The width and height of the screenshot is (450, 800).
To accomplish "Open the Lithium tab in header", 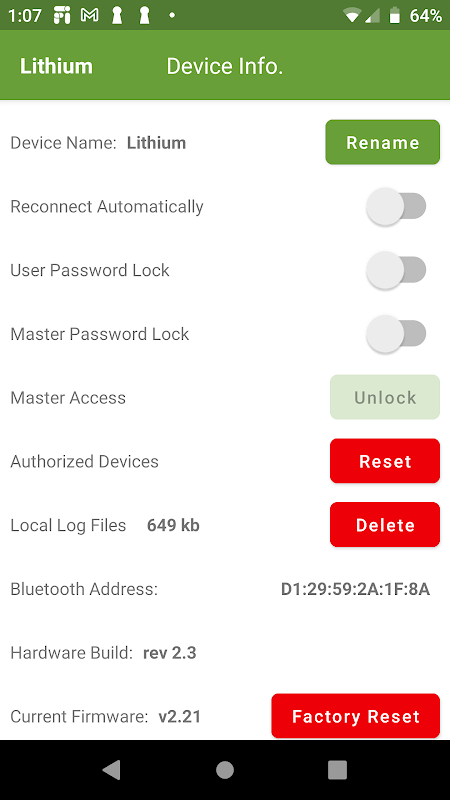I will click(56, 66).
